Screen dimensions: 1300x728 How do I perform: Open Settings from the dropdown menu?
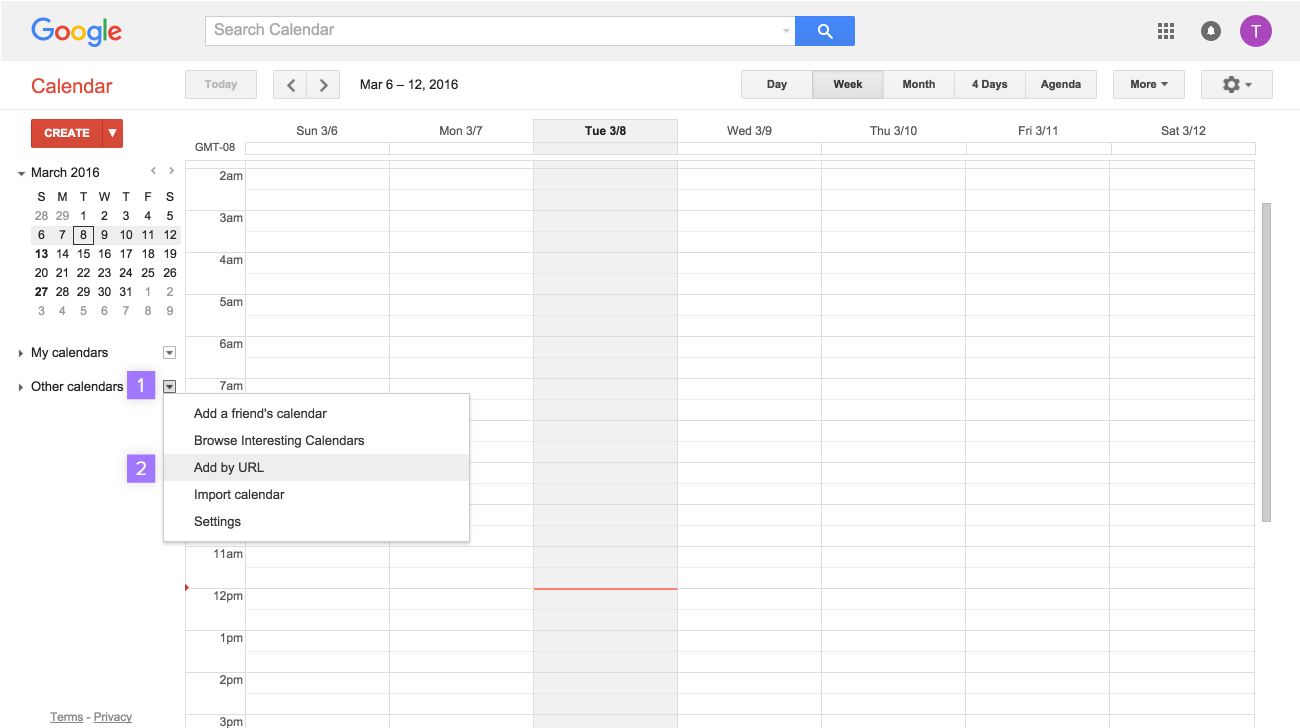point(316,522)
